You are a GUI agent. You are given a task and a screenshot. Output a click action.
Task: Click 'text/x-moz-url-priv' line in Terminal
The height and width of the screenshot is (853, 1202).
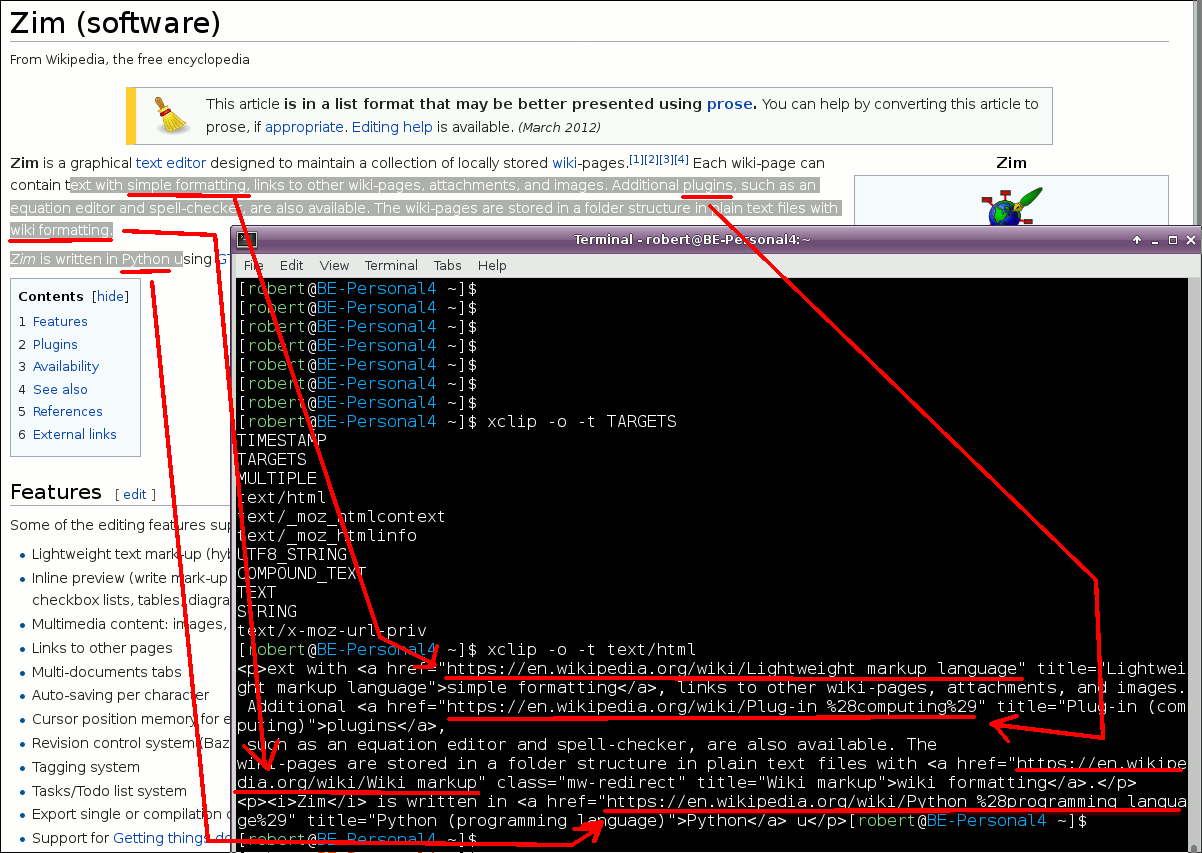coord(332,630)
